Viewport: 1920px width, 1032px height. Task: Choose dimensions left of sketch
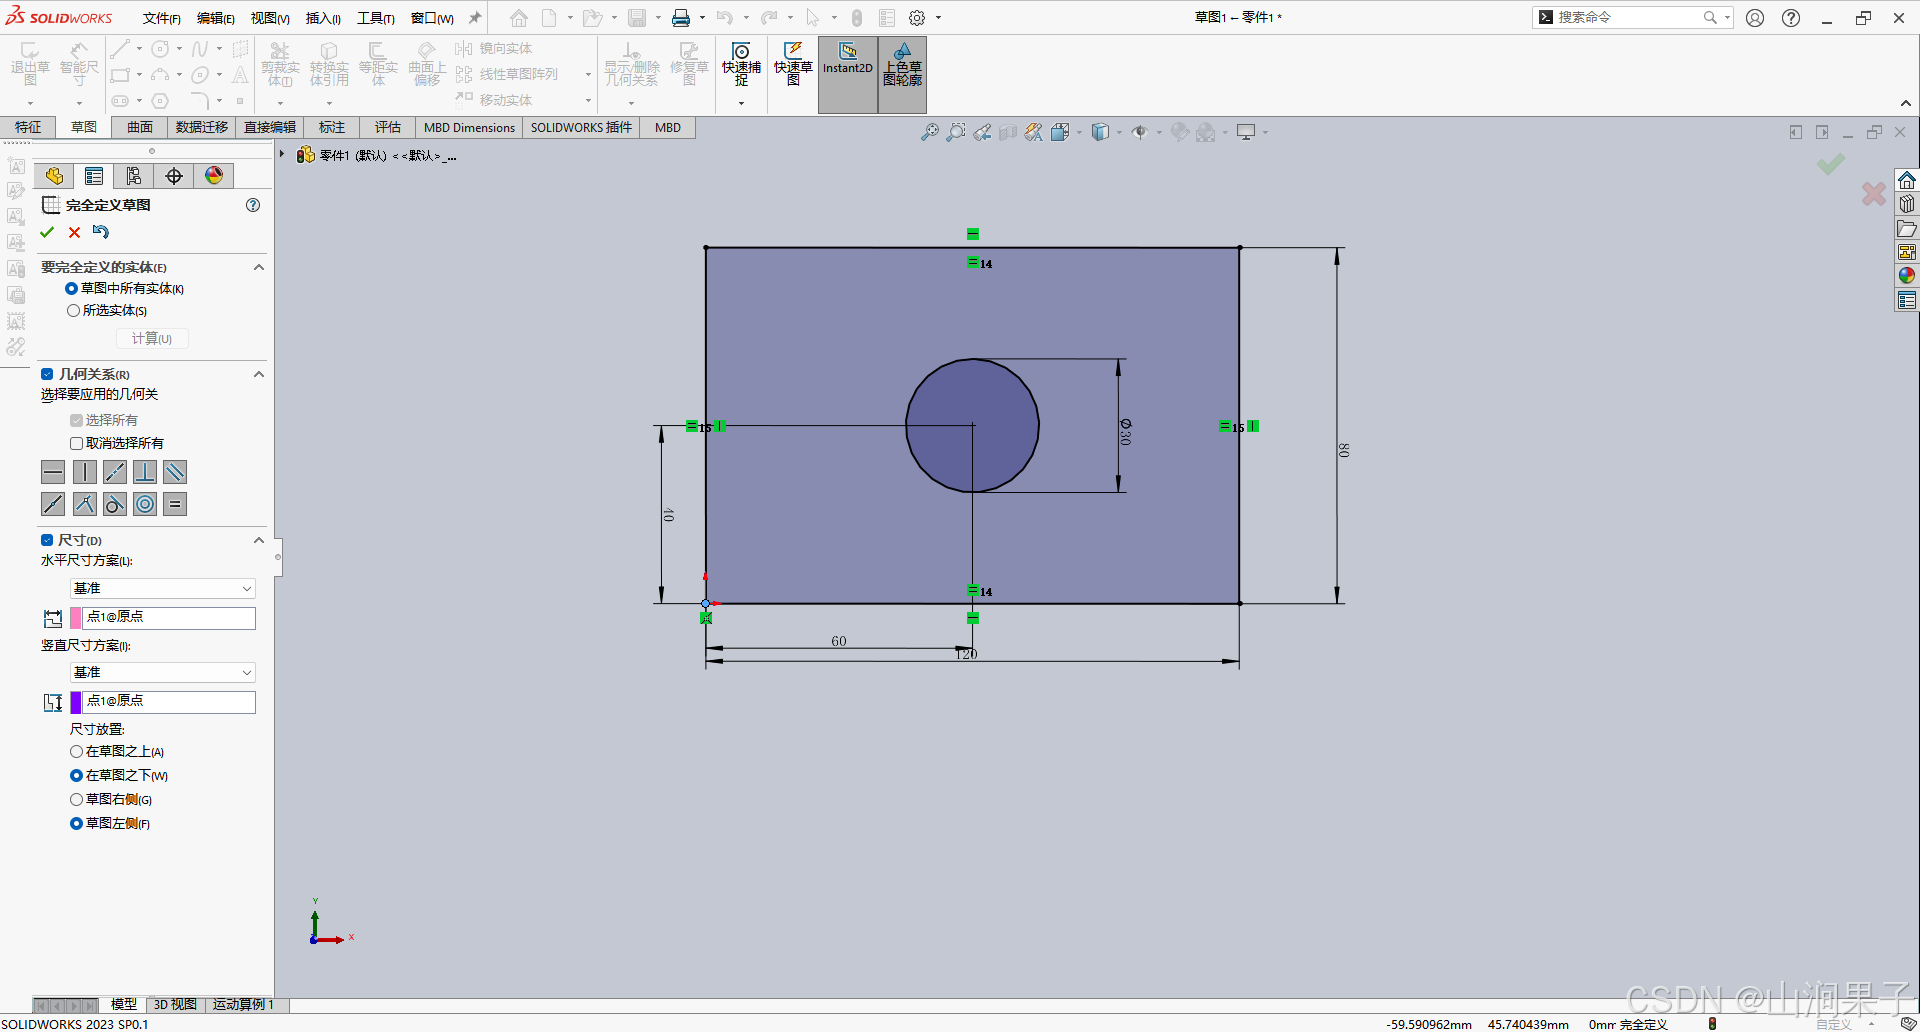76,823
